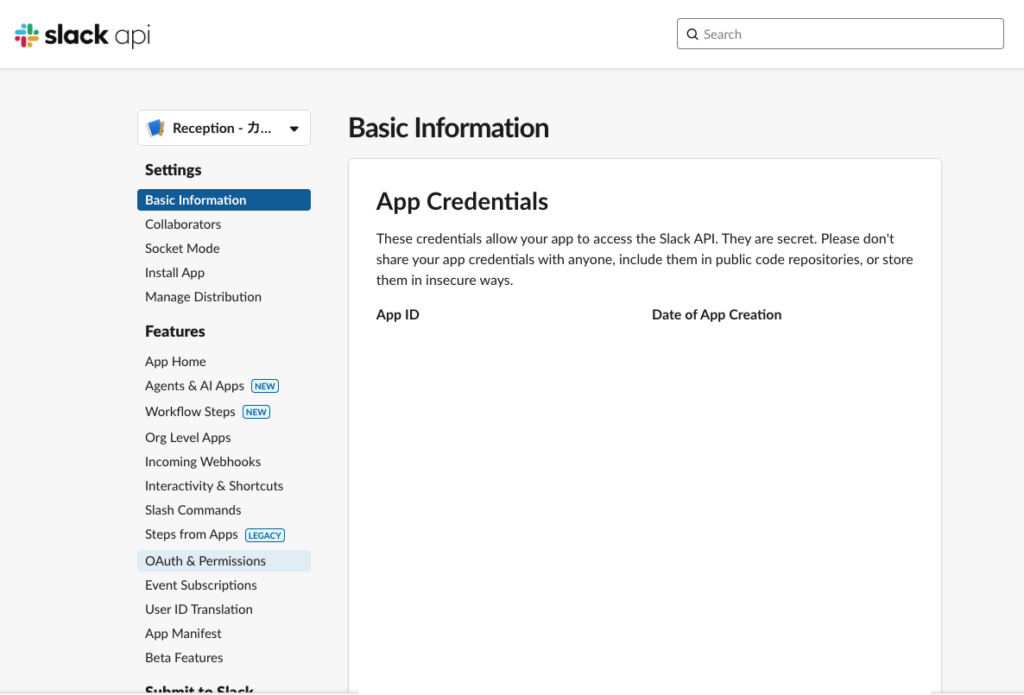Open Collaborators settings
The width and height of the screenshot is (1024, 695).
(x=183, y=224)
